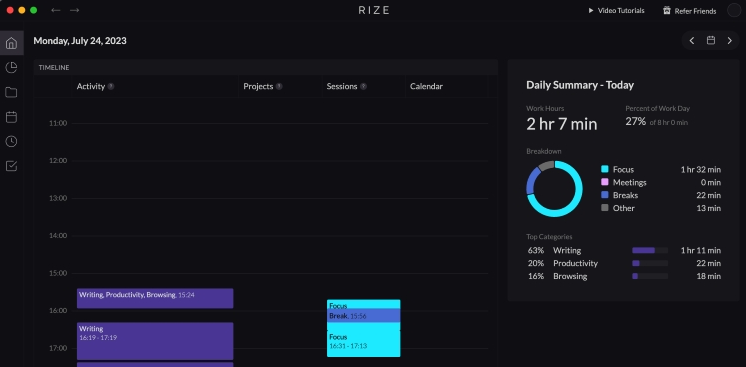This screenshot has height=367, width=746.
Task: Click the Breaks breakdown label
Action: pyautogui.click(x=625, y=195)
